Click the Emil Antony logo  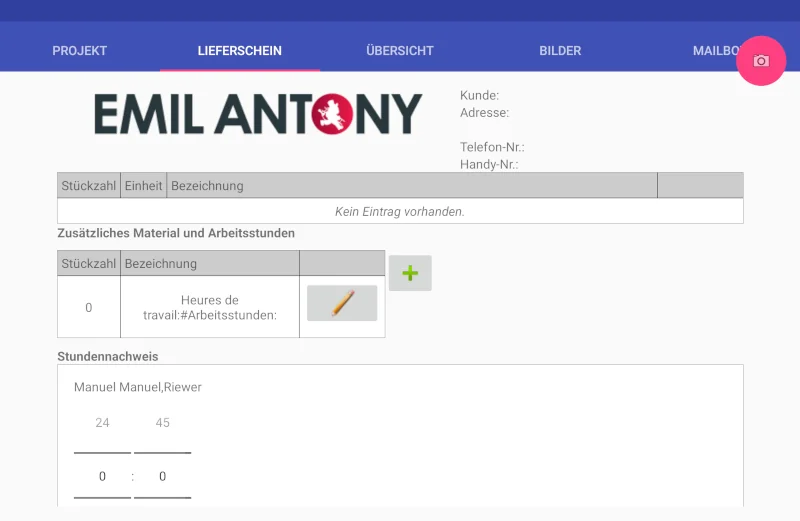point(258,114)
